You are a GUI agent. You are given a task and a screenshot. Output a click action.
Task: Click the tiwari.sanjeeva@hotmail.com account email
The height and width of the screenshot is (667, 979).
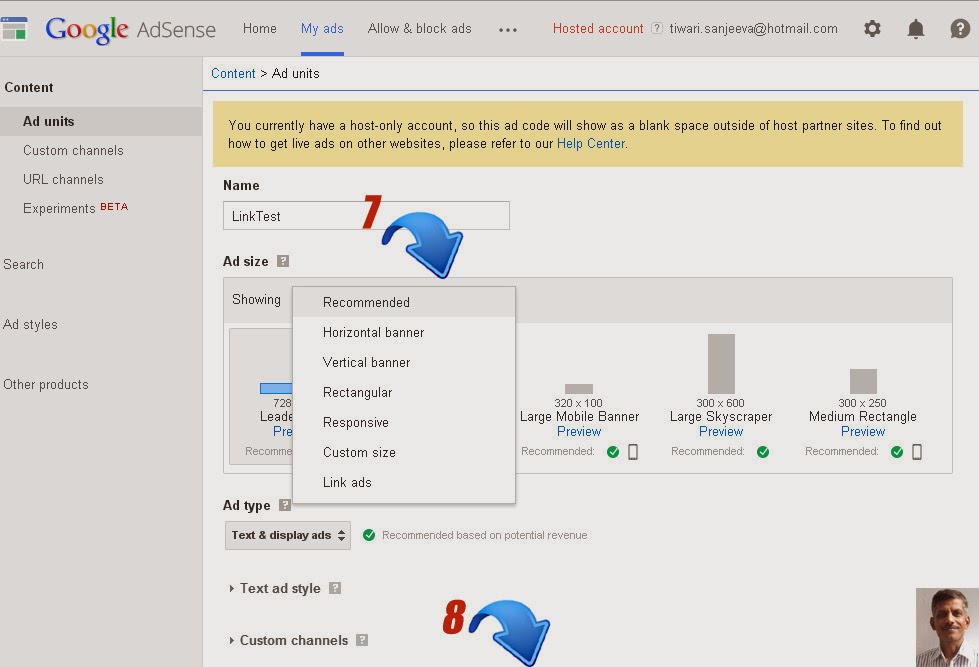coord(754,29)
